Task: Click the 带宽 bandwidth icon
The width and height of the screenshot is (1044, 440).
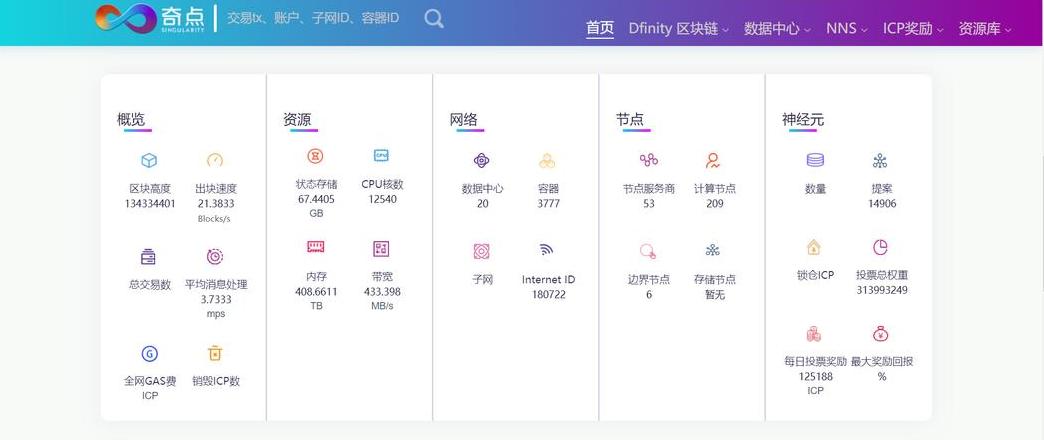Action: (x=381, y=249)
